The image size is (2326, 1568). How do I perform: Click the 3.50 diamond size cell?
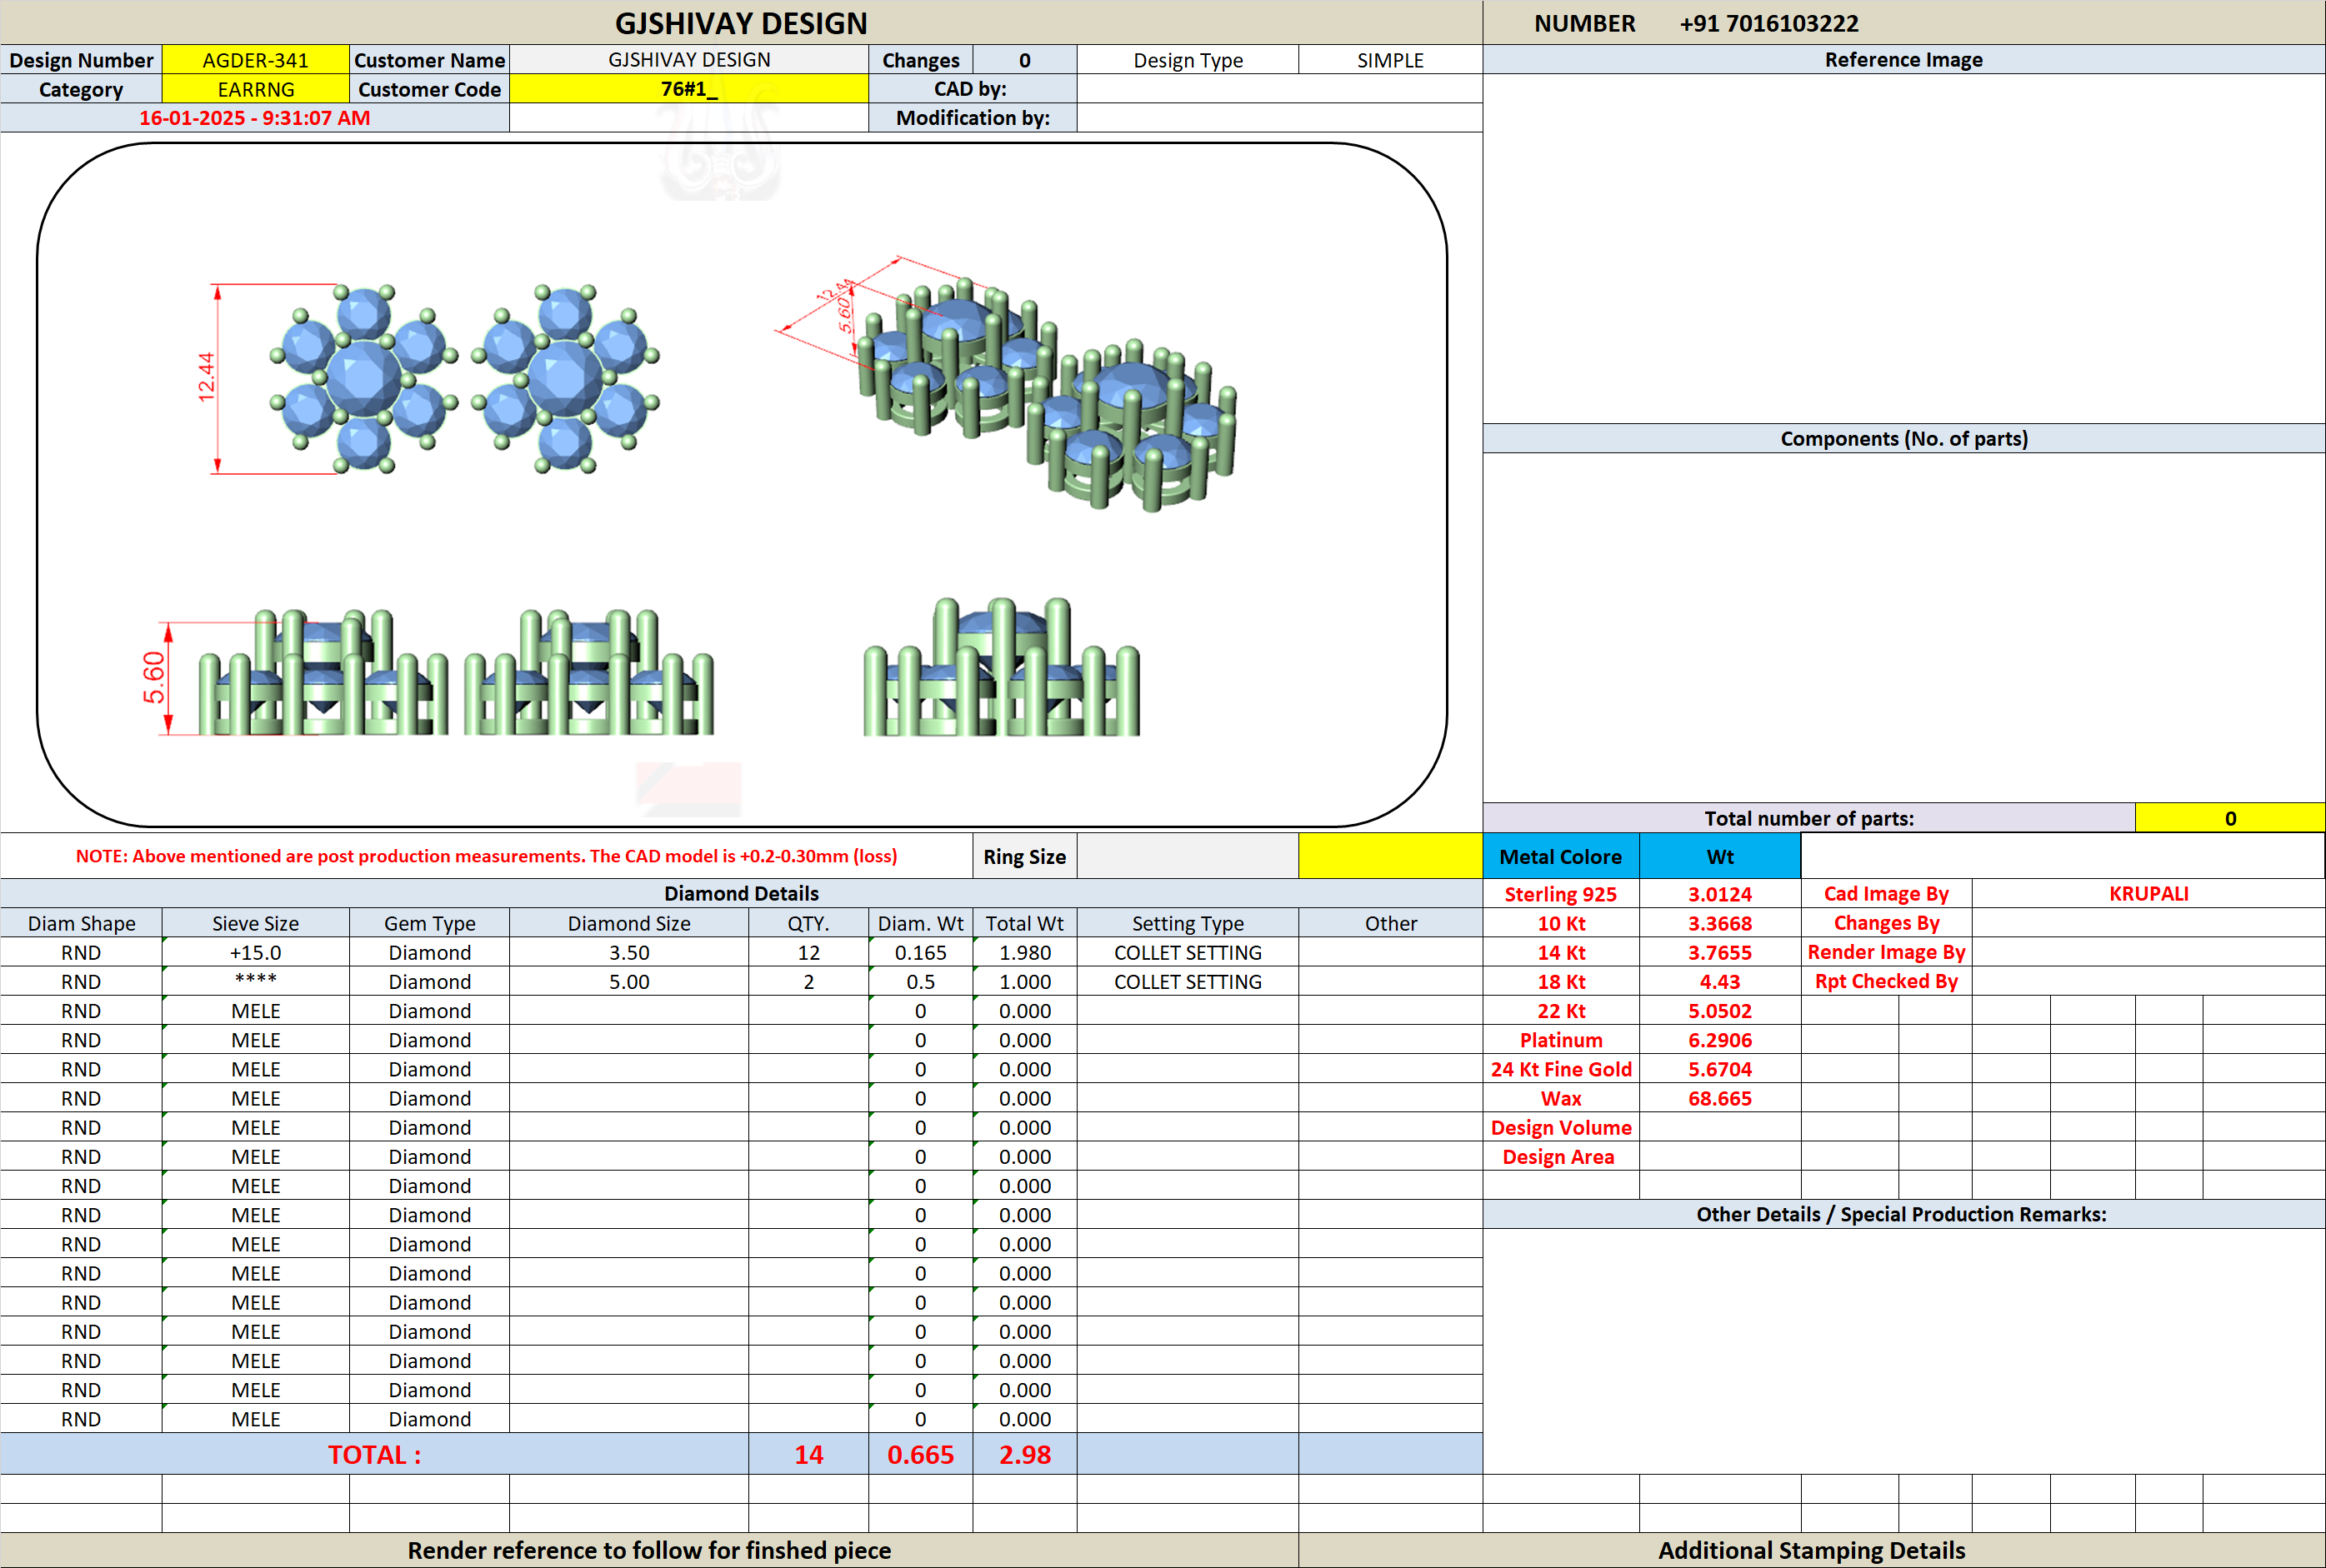pyautogui.click(x=629, y=952)
